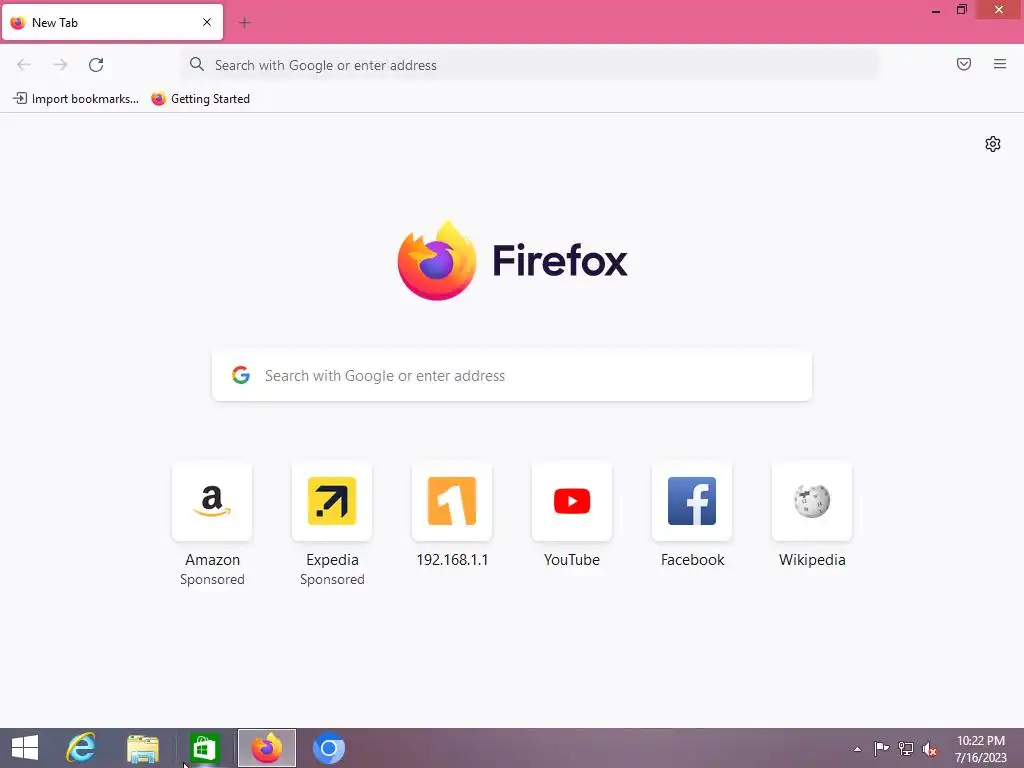Click the Facebook label under the tile
Screen dimensions: 1024x768
pos(692,560)
